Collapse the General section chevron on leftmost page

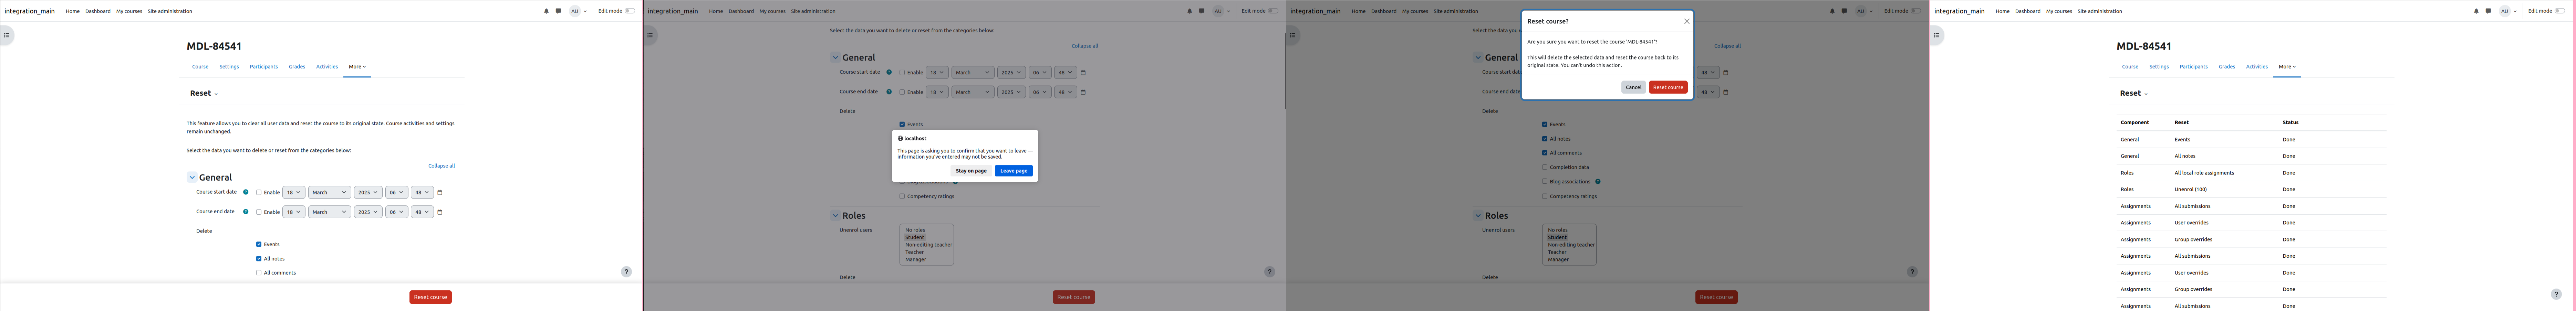(192, 177)
